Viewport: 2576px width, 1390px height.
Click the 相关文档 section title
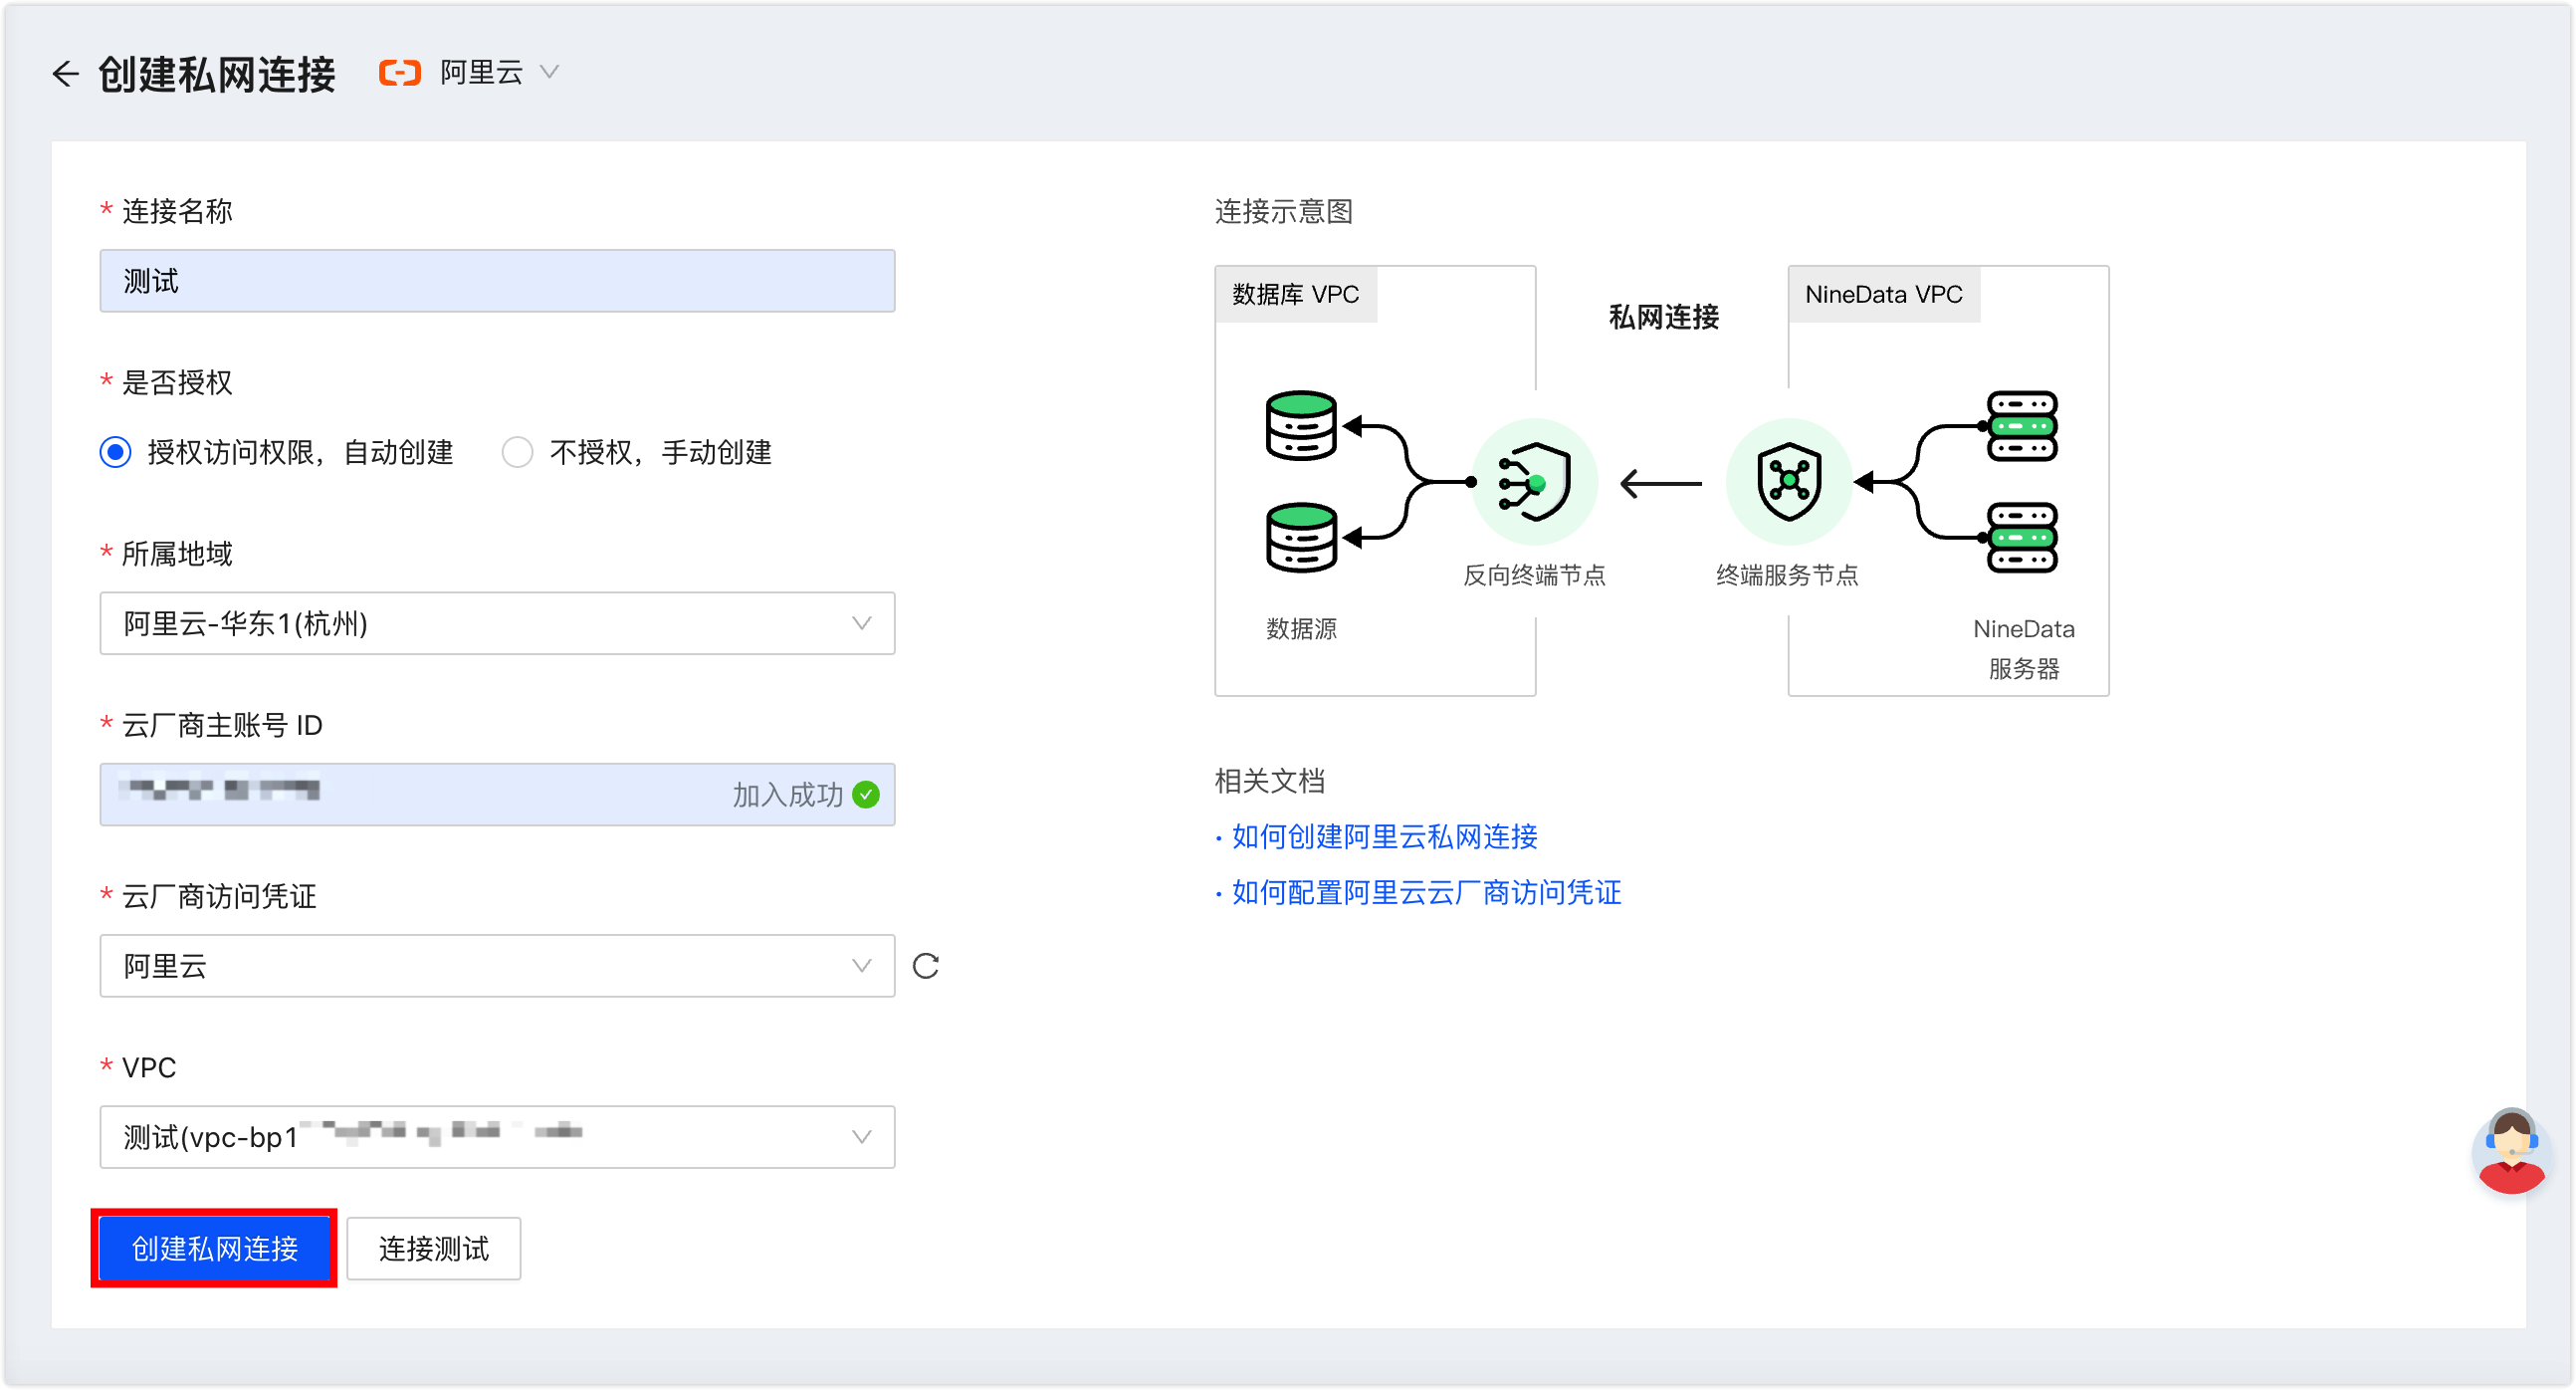[x=1270, y=781]
